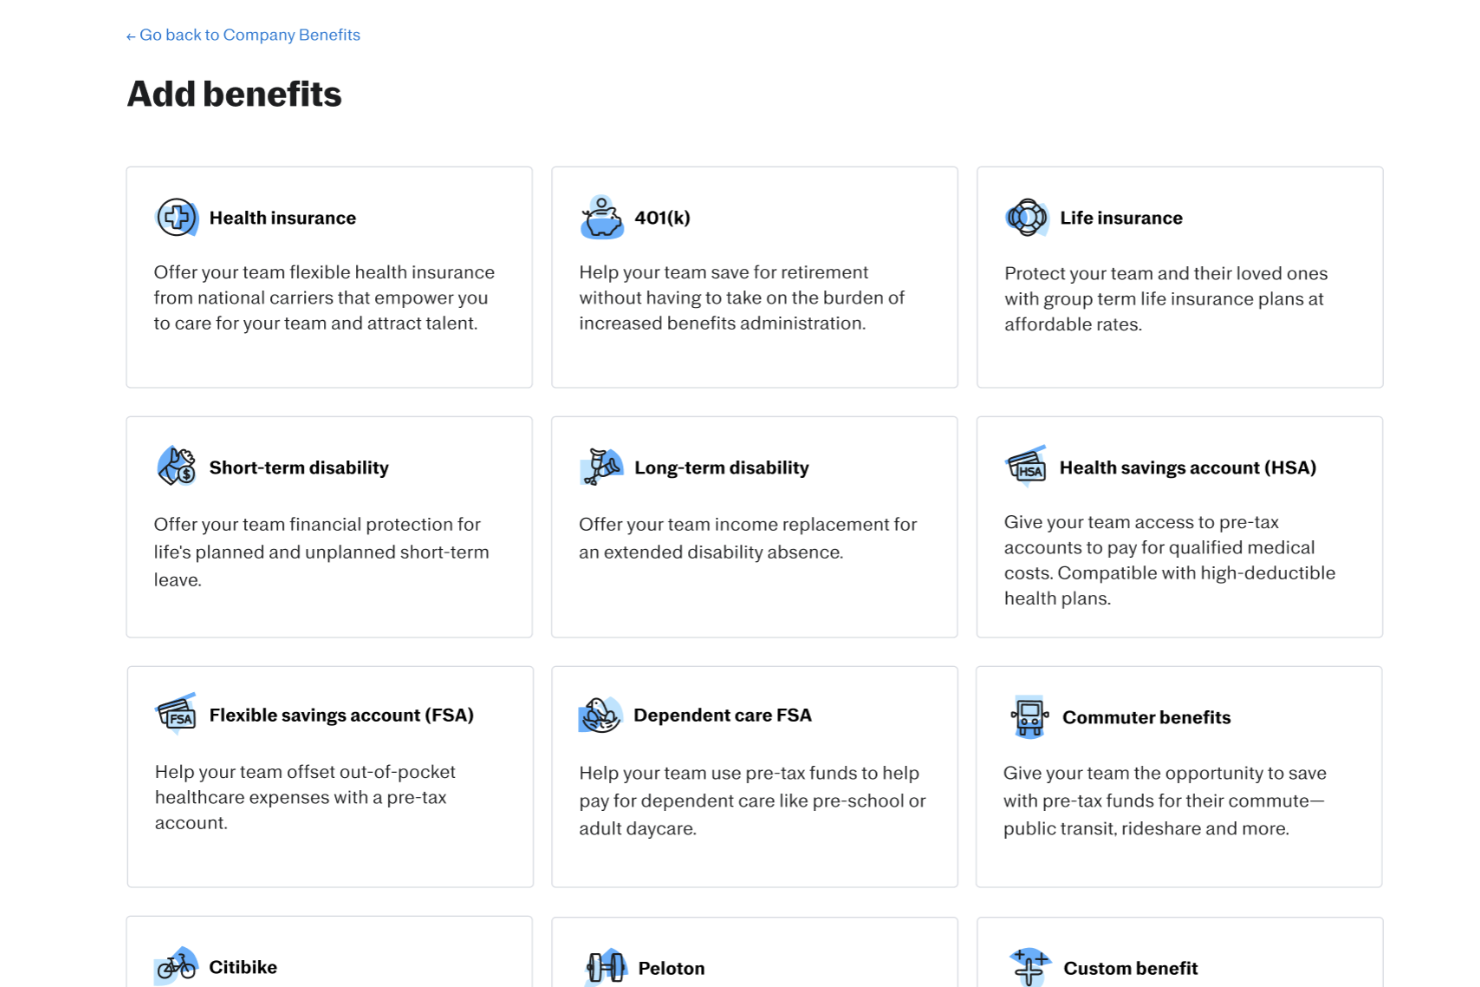Select the Dependent care FSA card

click(754, 776)
